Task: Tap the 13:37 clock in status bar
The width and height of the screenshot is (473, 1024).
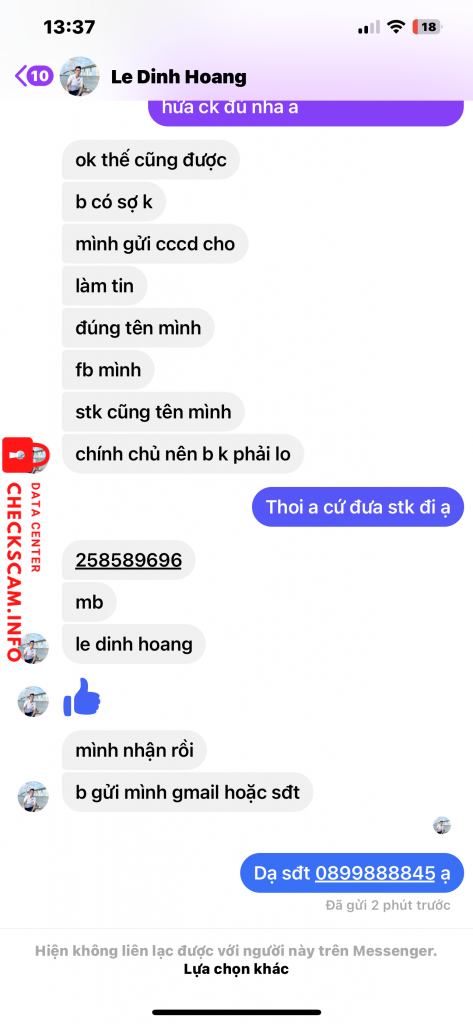Action: point(69,27)
